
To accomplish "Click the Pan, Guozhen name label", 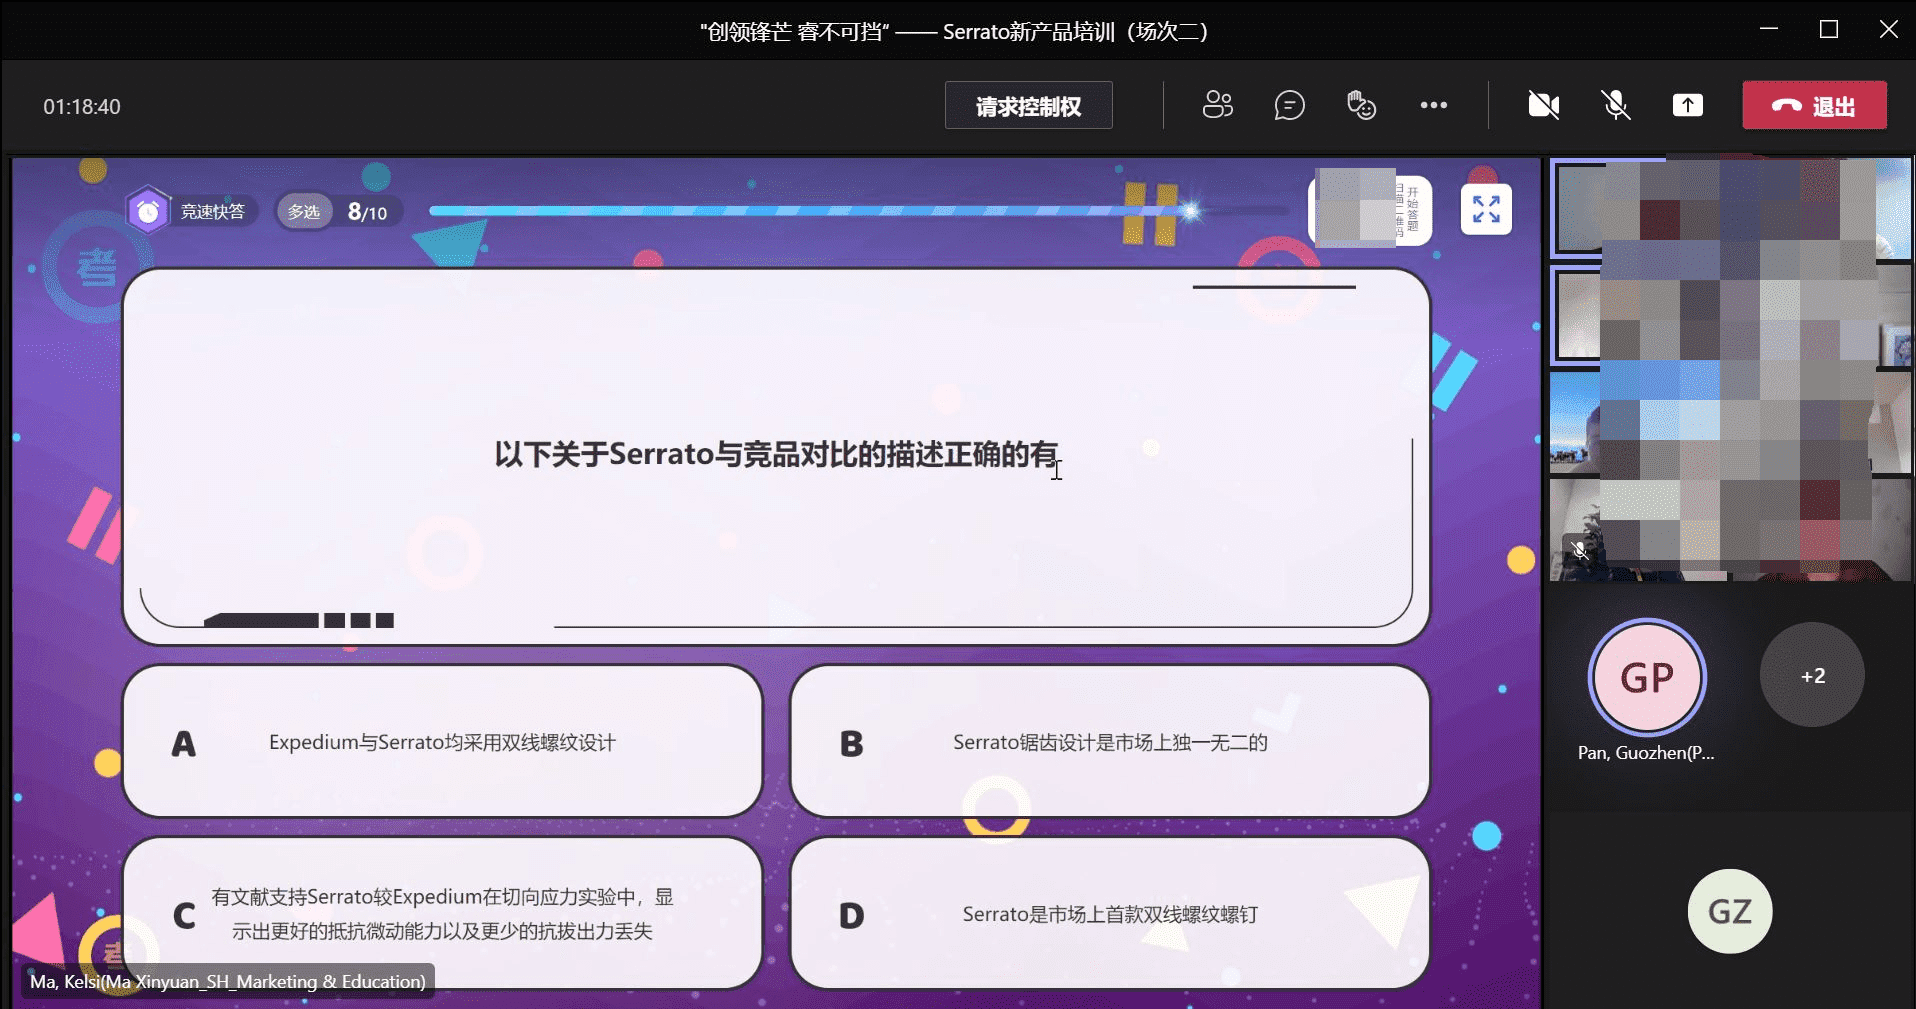I will pos(1646,753).
